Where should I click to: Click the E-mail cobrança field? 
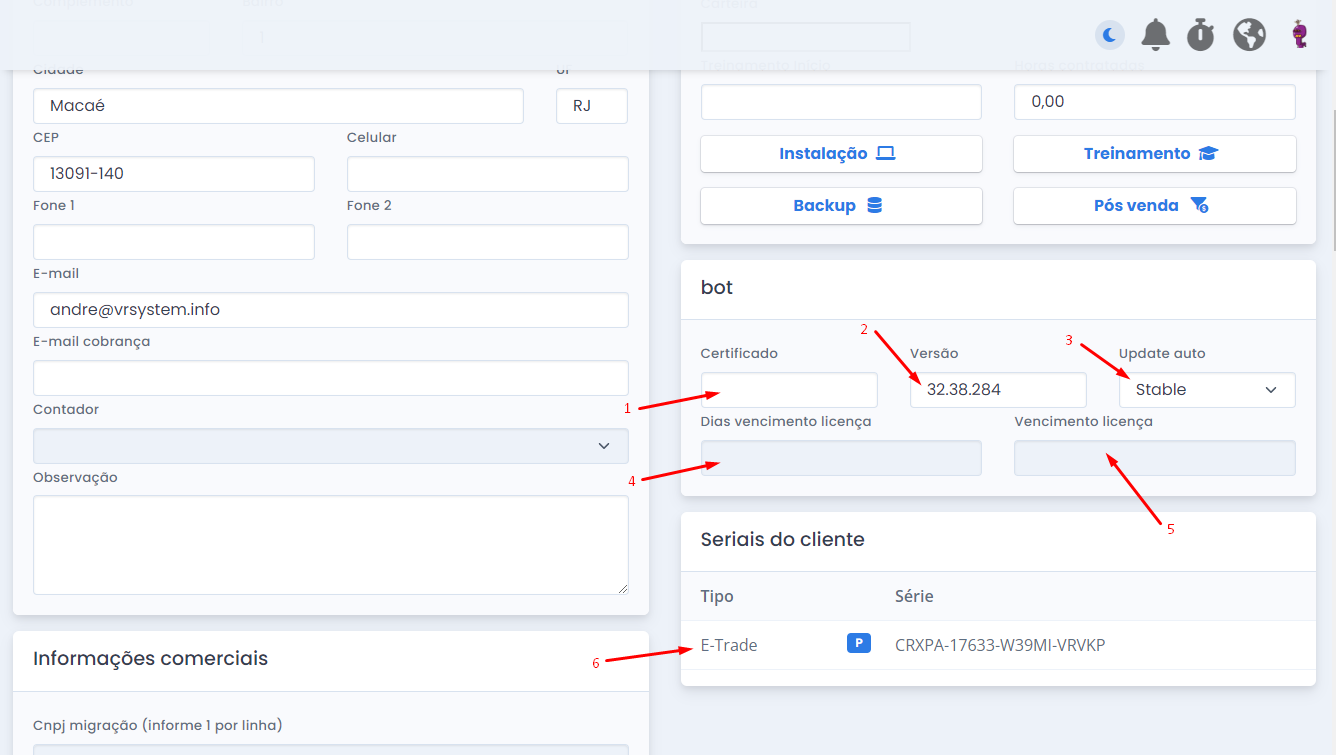tap(330, 378)
